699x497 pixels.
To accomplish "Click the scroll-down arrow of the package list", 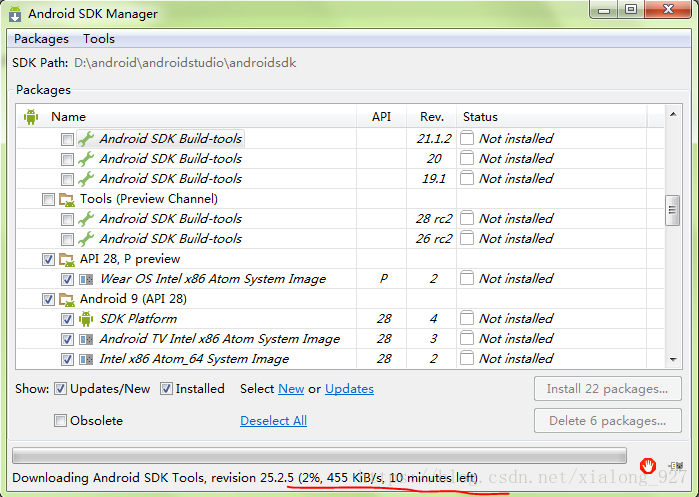I will 673,359.
